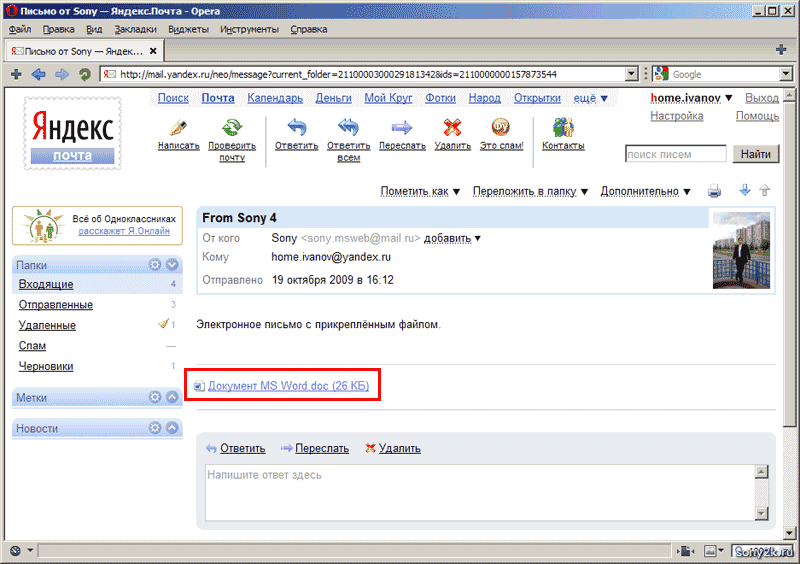Open search engine selector dropdown arrow
This screenshot has width=800, height=564.
click(x=786, y=74)
